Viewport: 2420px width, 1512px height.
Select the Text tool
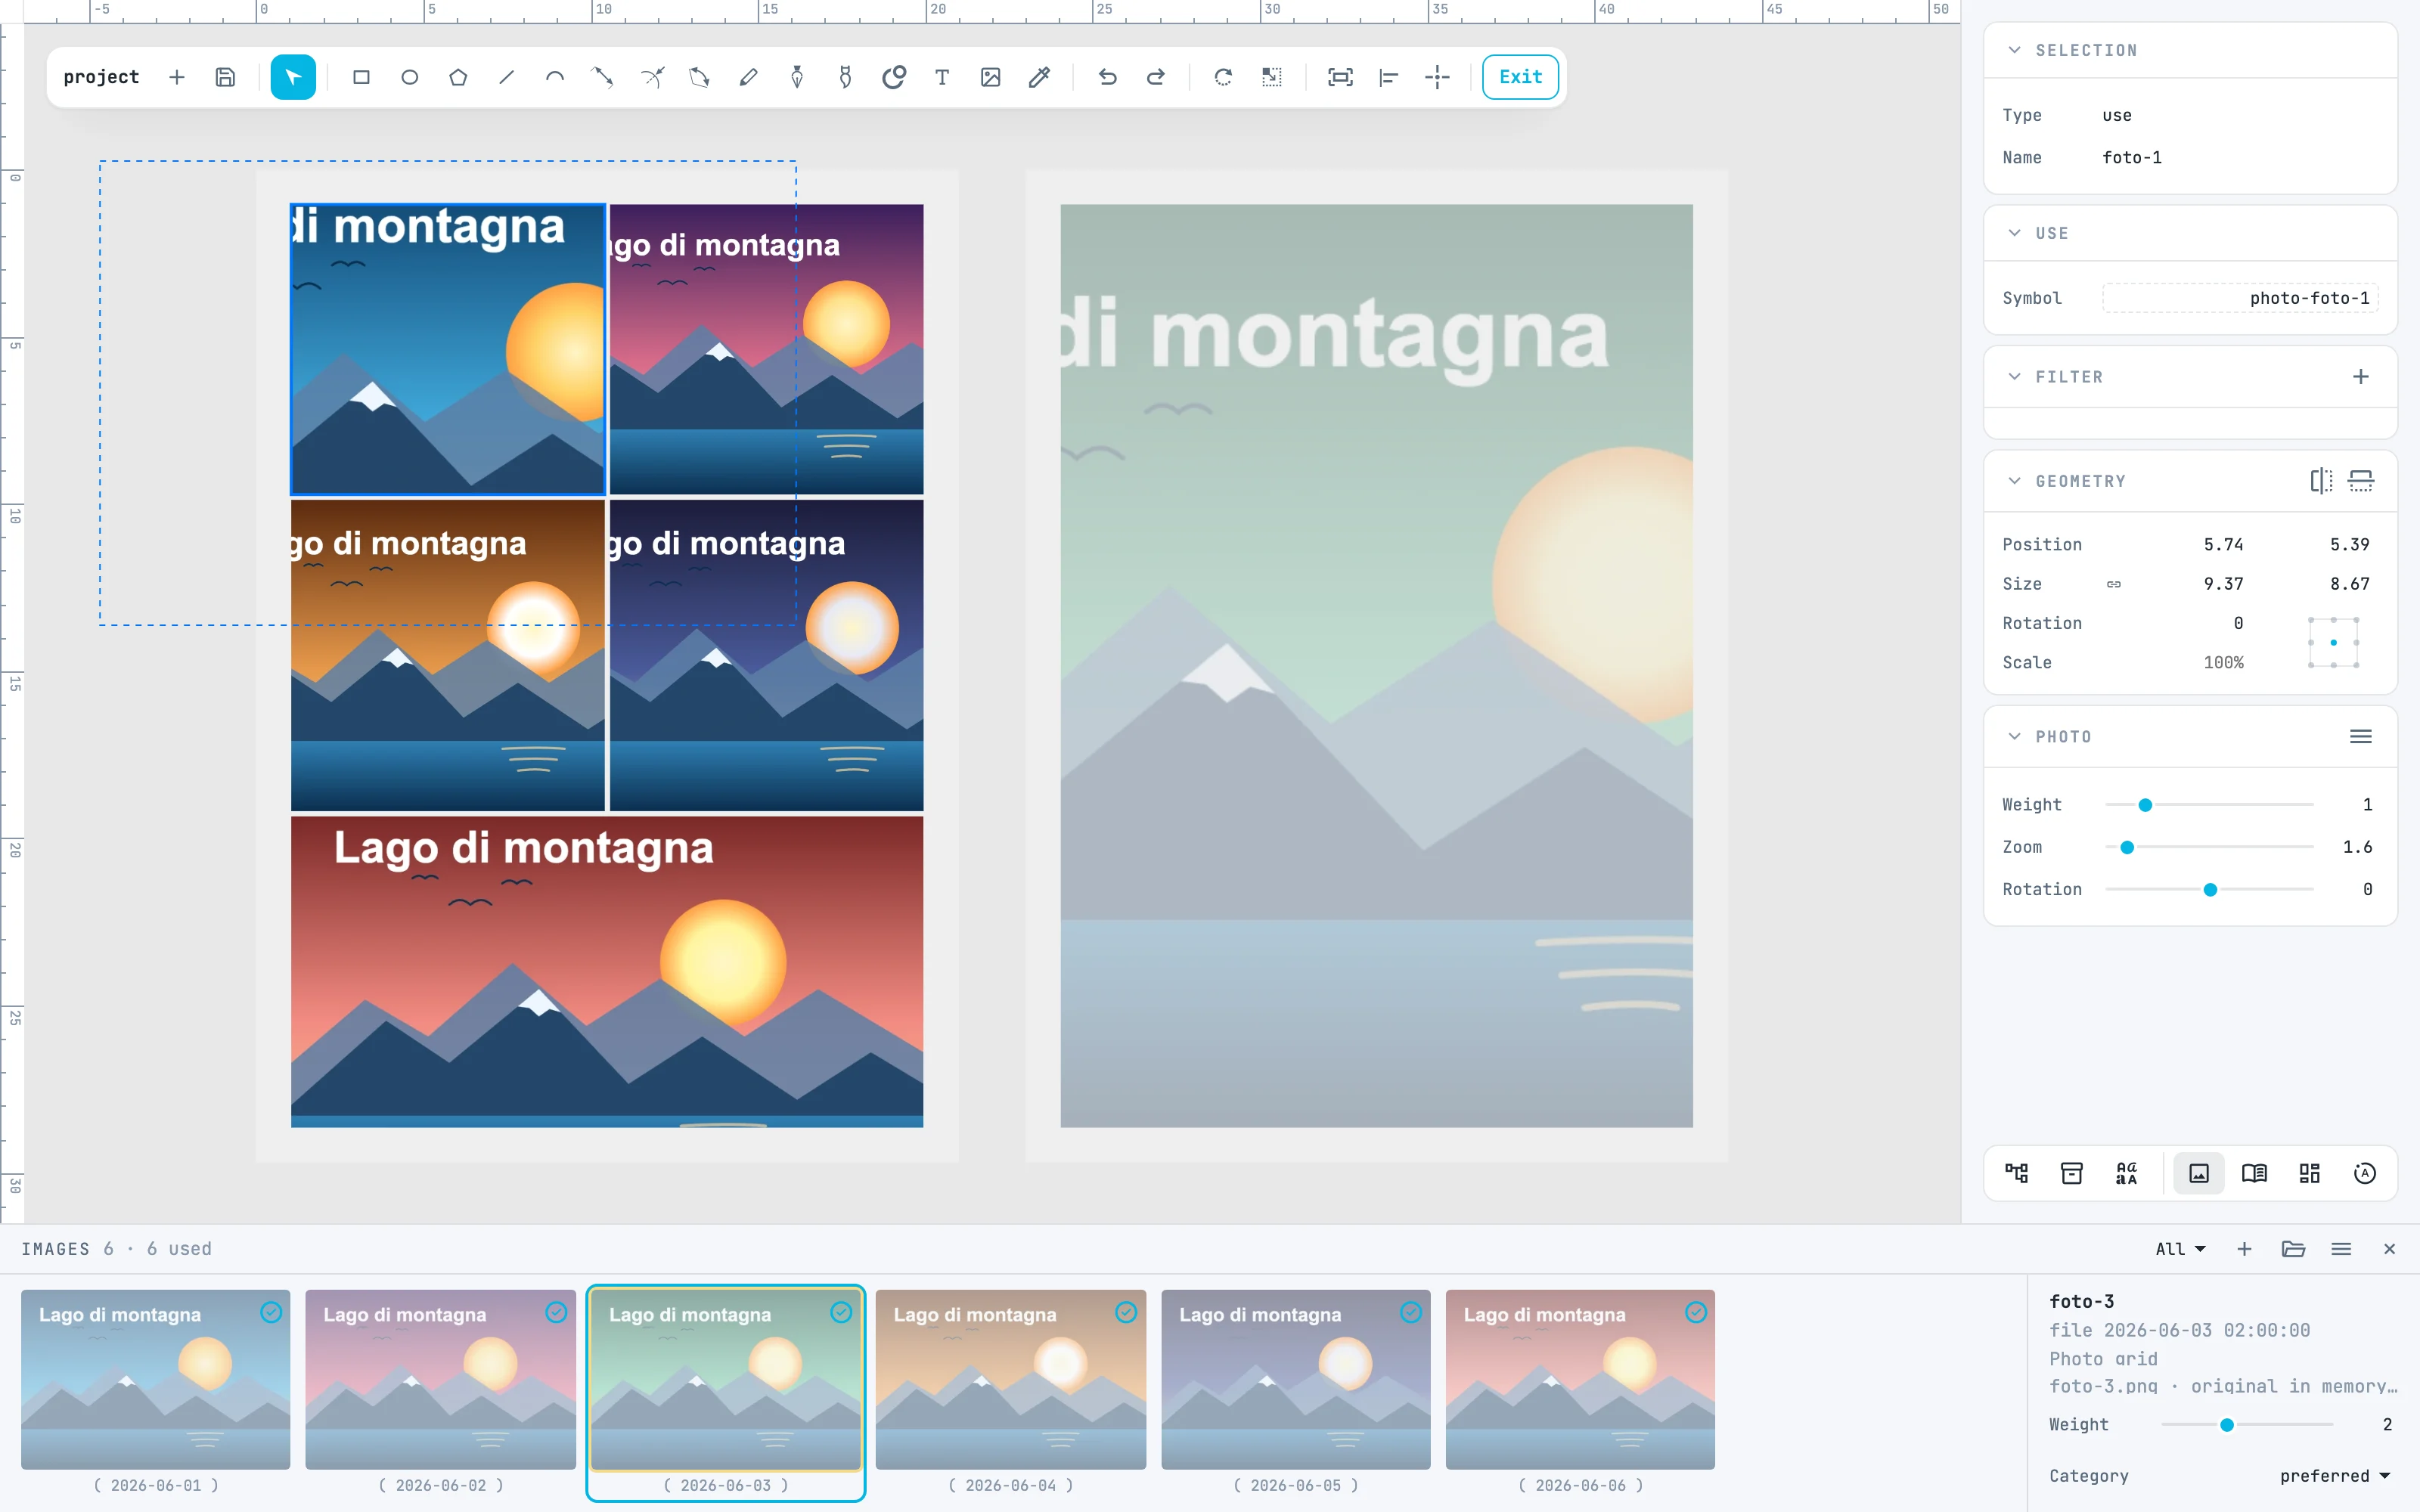(x=942, y=77)
